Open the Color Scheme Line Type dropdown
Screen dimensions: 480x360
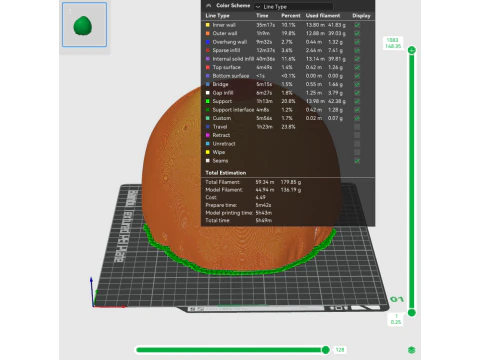pos(293,6)
